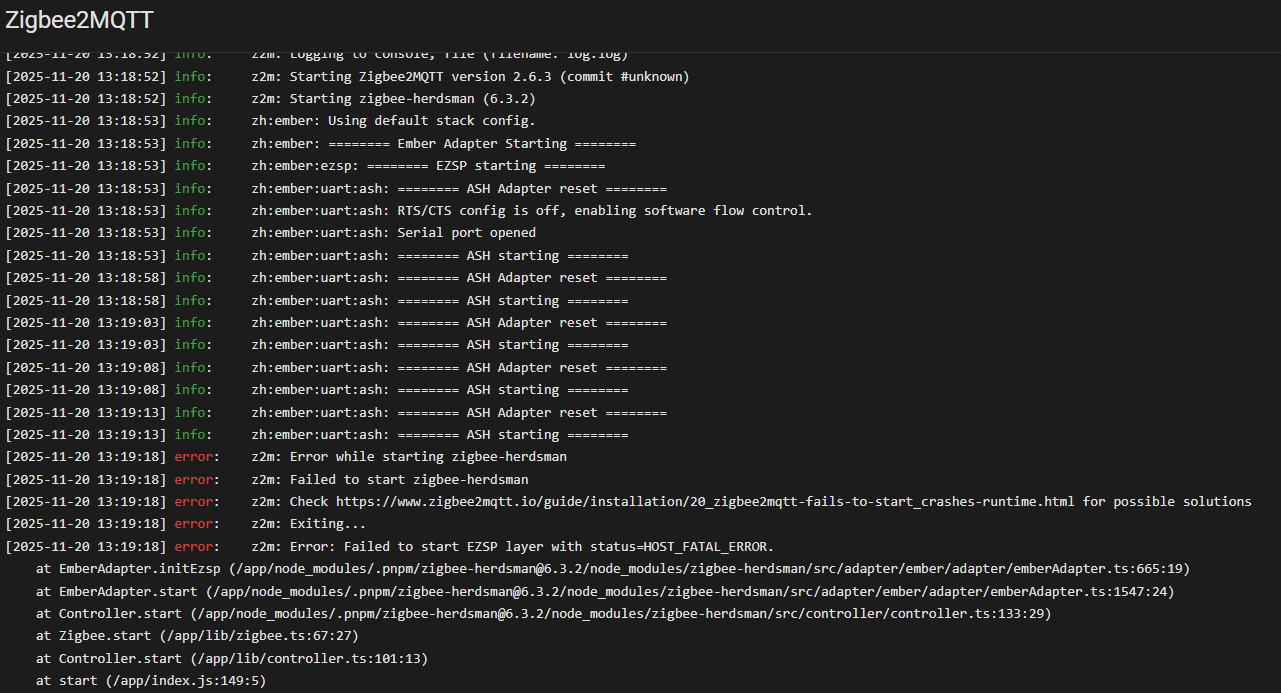The width and height of the screenshot is (1281, 693).
Task: Click the emberAdapter.ts:1547:24 stack trace line
Action: click(605, 592)
